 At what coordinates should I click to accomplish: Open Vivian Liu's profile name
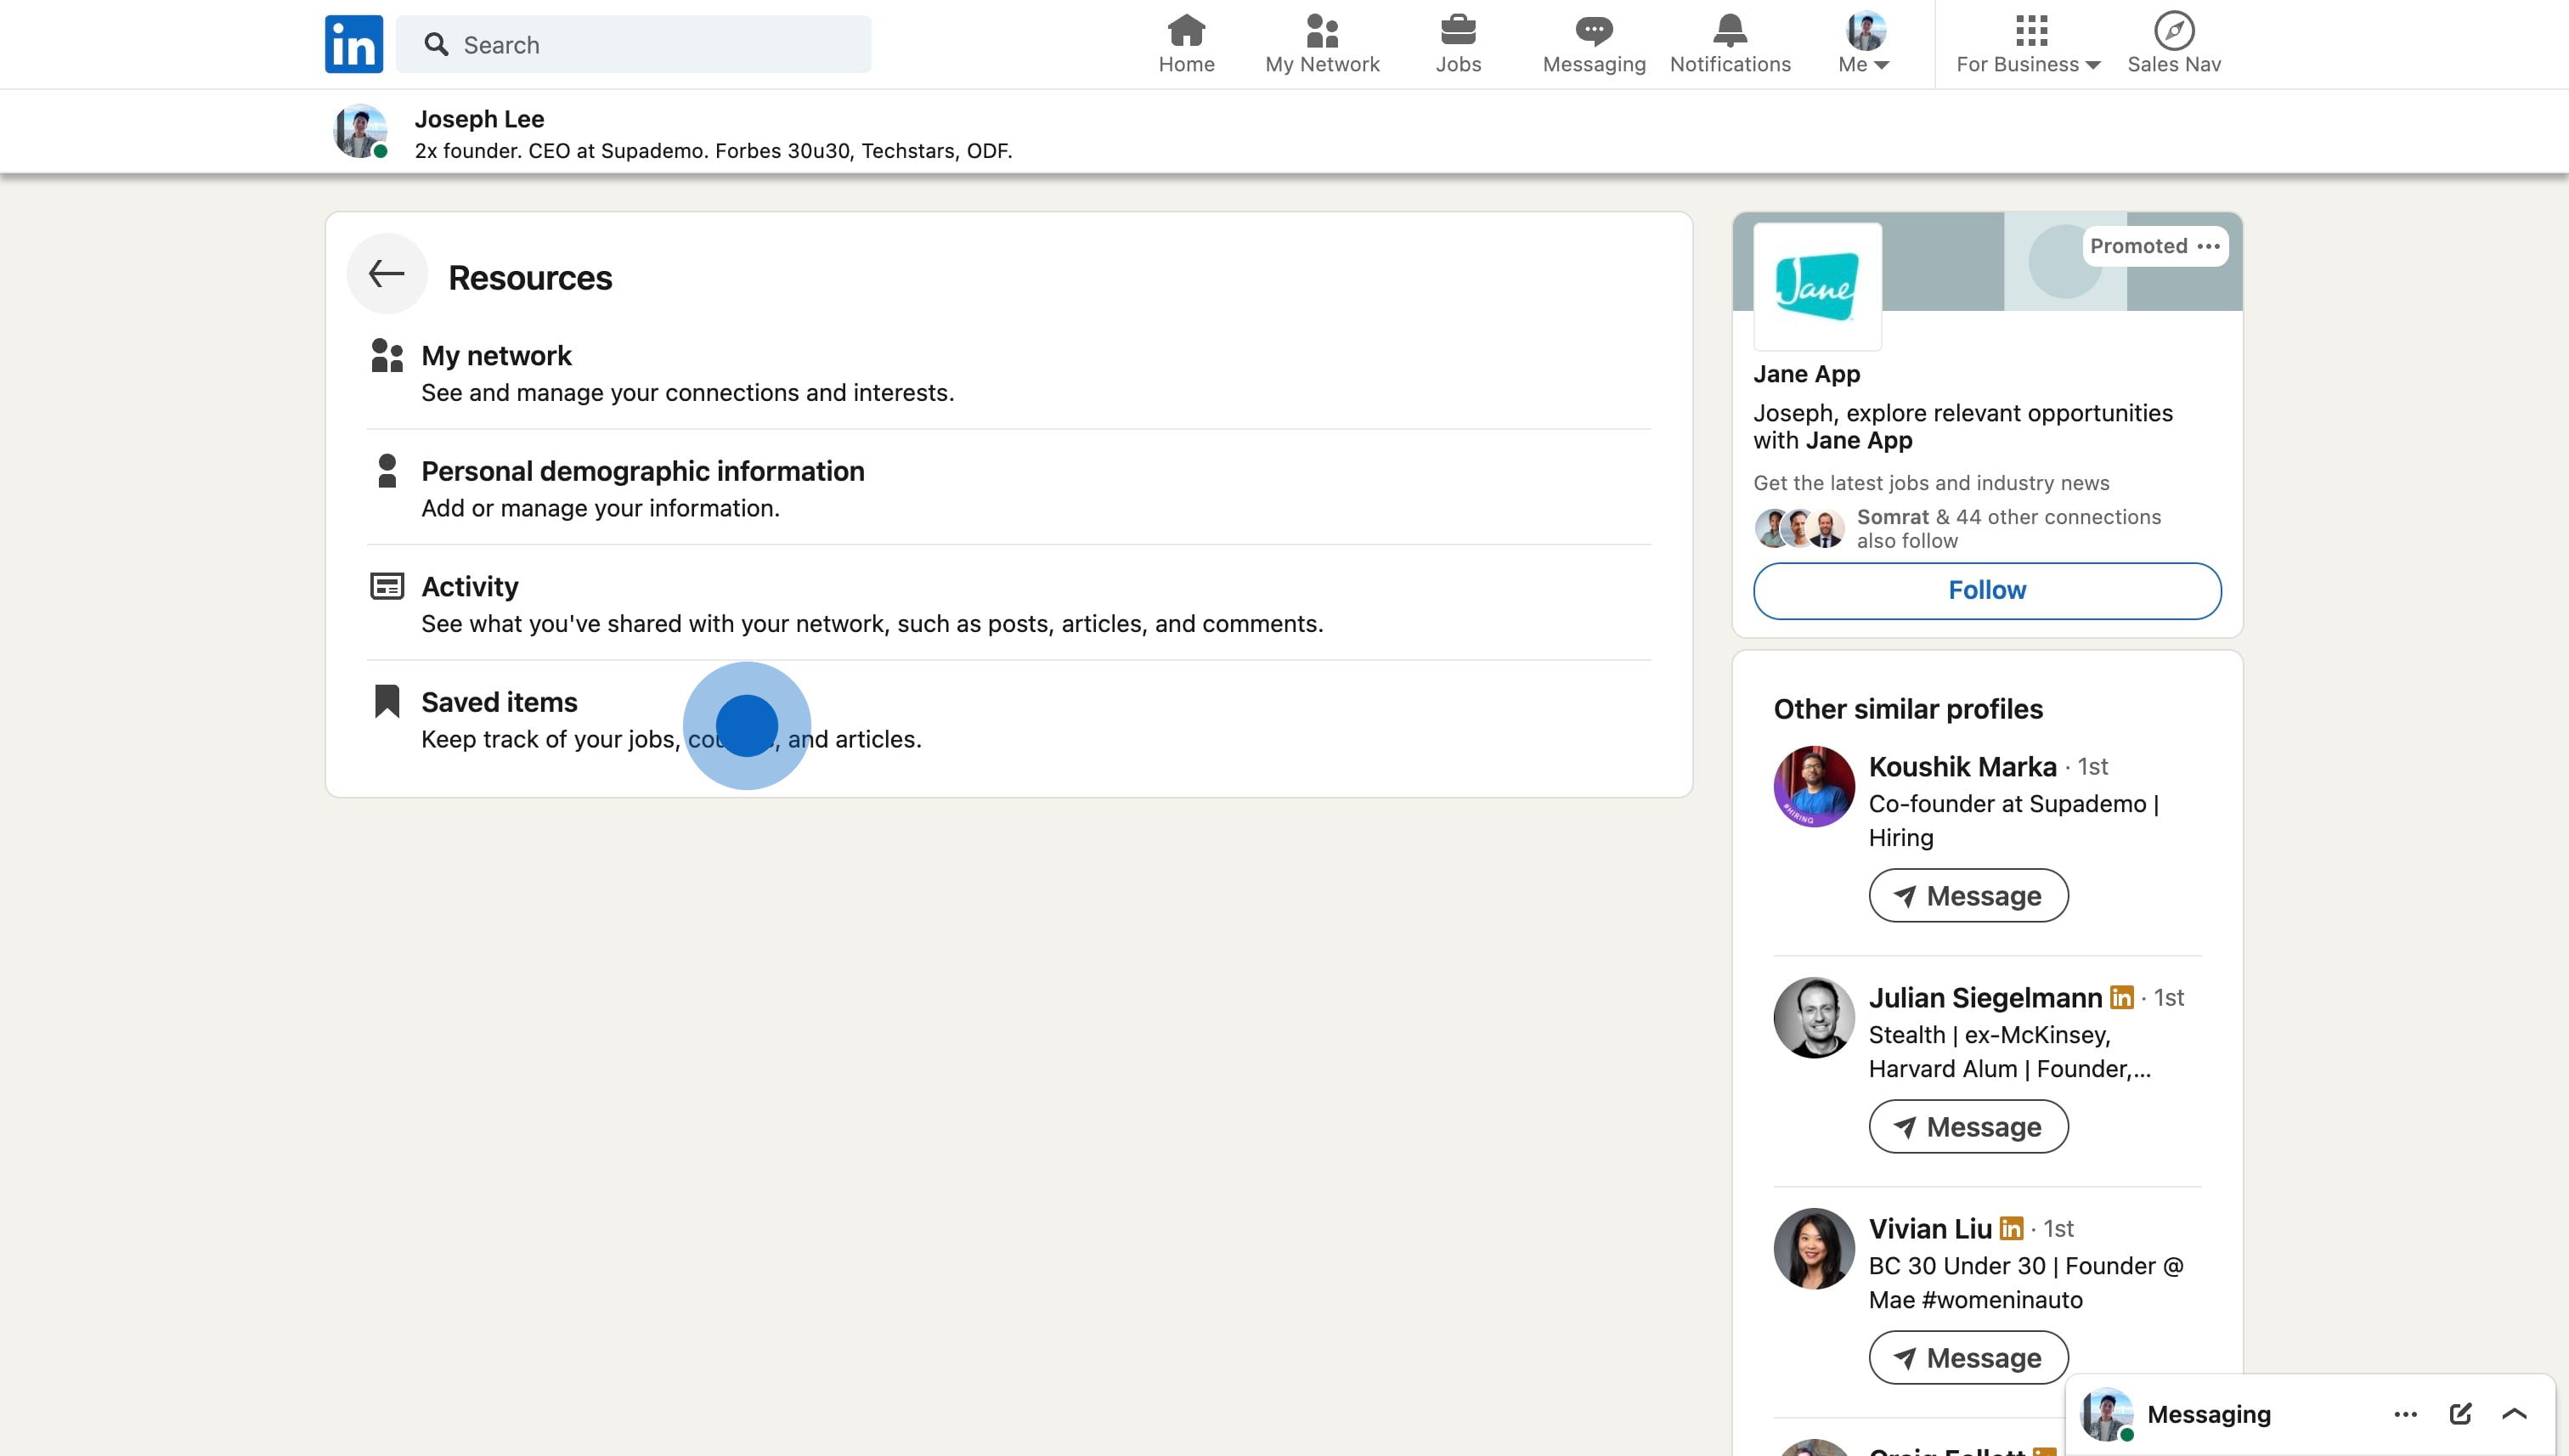click(x=1930, y=1229)
